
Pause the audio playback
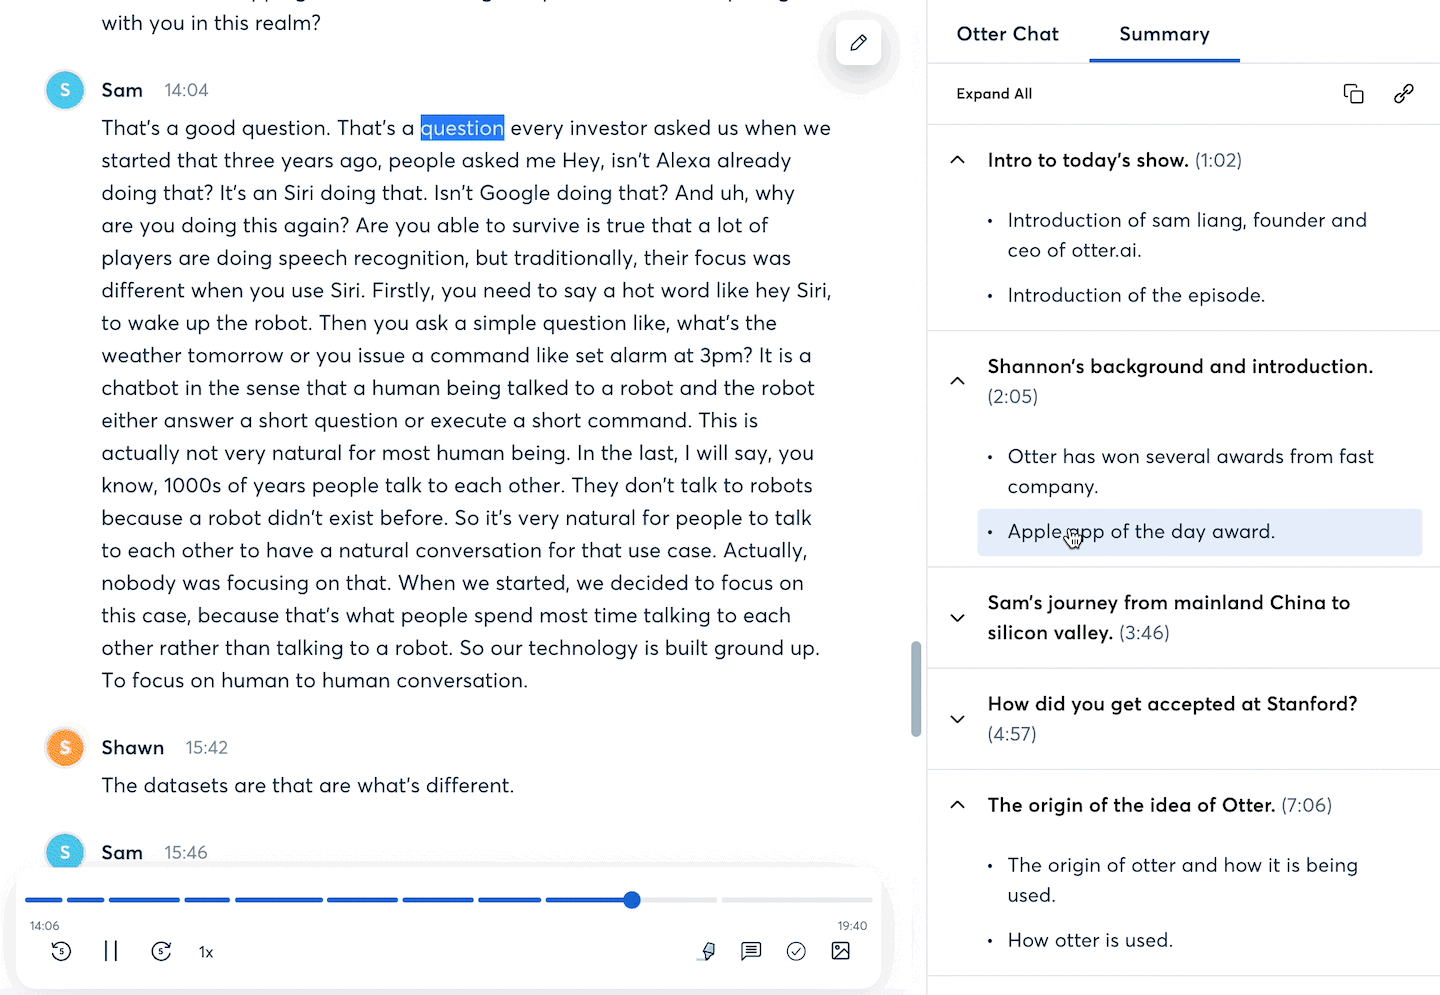coord(111,951)
